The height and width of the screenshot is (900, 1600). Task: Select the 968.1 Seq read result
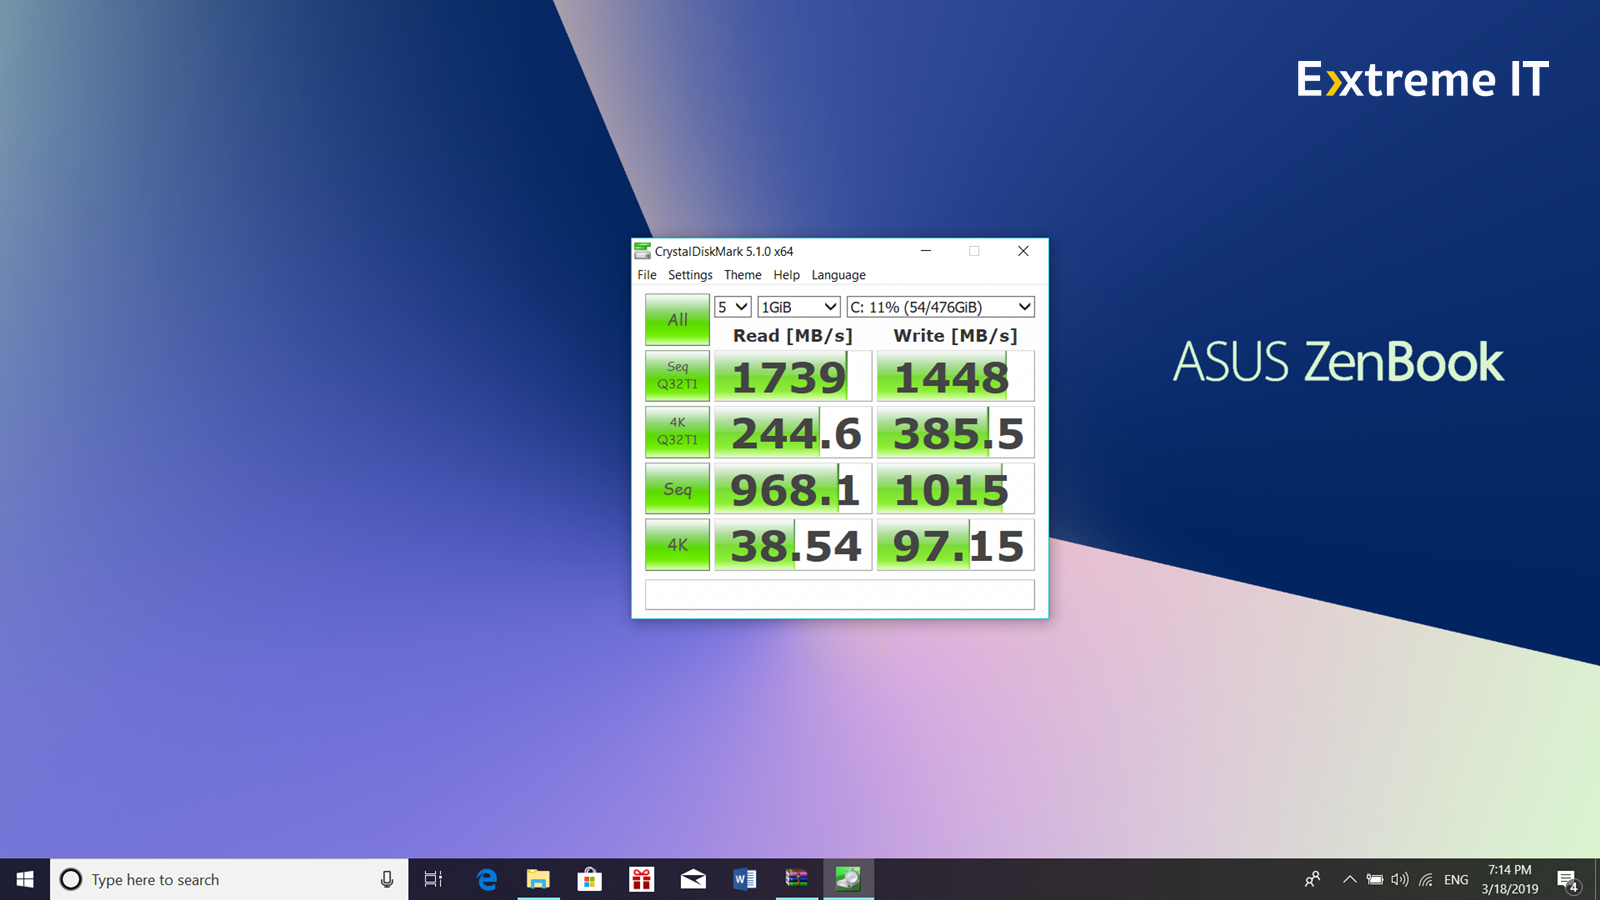click(793, 489)
